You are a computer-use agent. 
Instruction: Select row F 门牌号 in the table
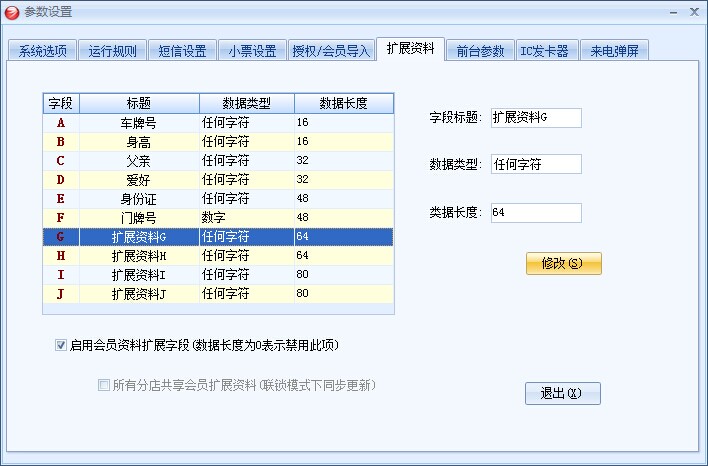click(138, 218)
